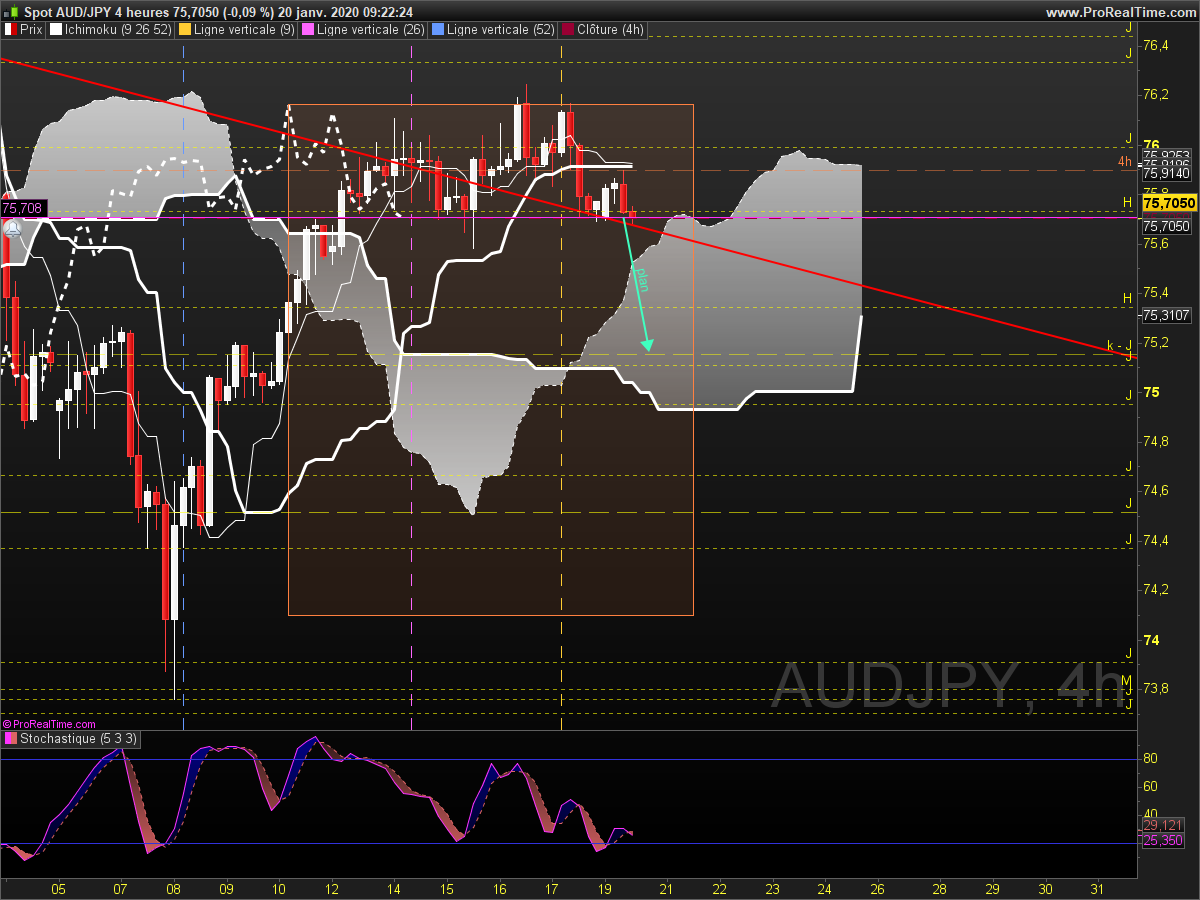Click date 14 on the time axis
The image size is (1200, 900).
[394, 888]
